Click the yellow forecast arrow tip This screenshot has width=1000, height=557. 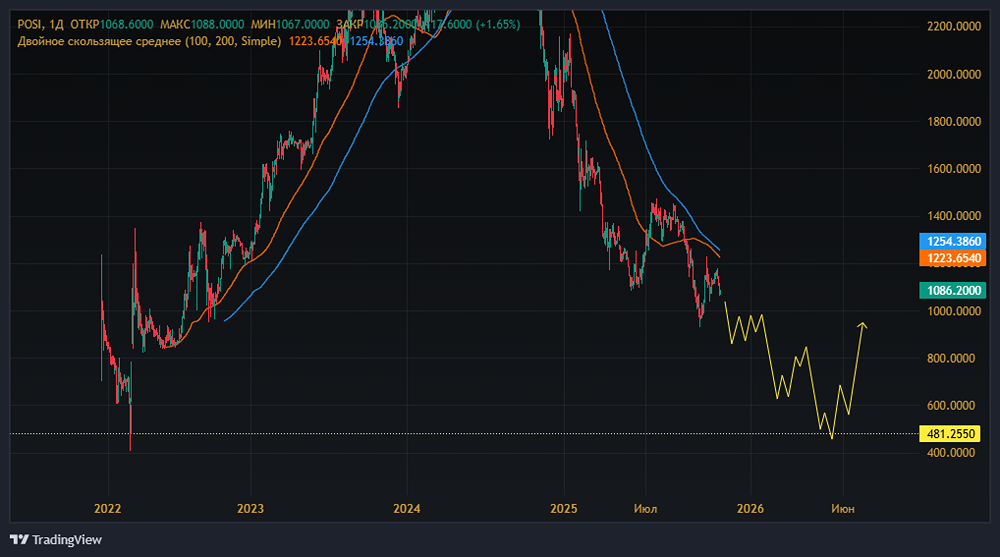pyautogui.click(x=862, y=325)
